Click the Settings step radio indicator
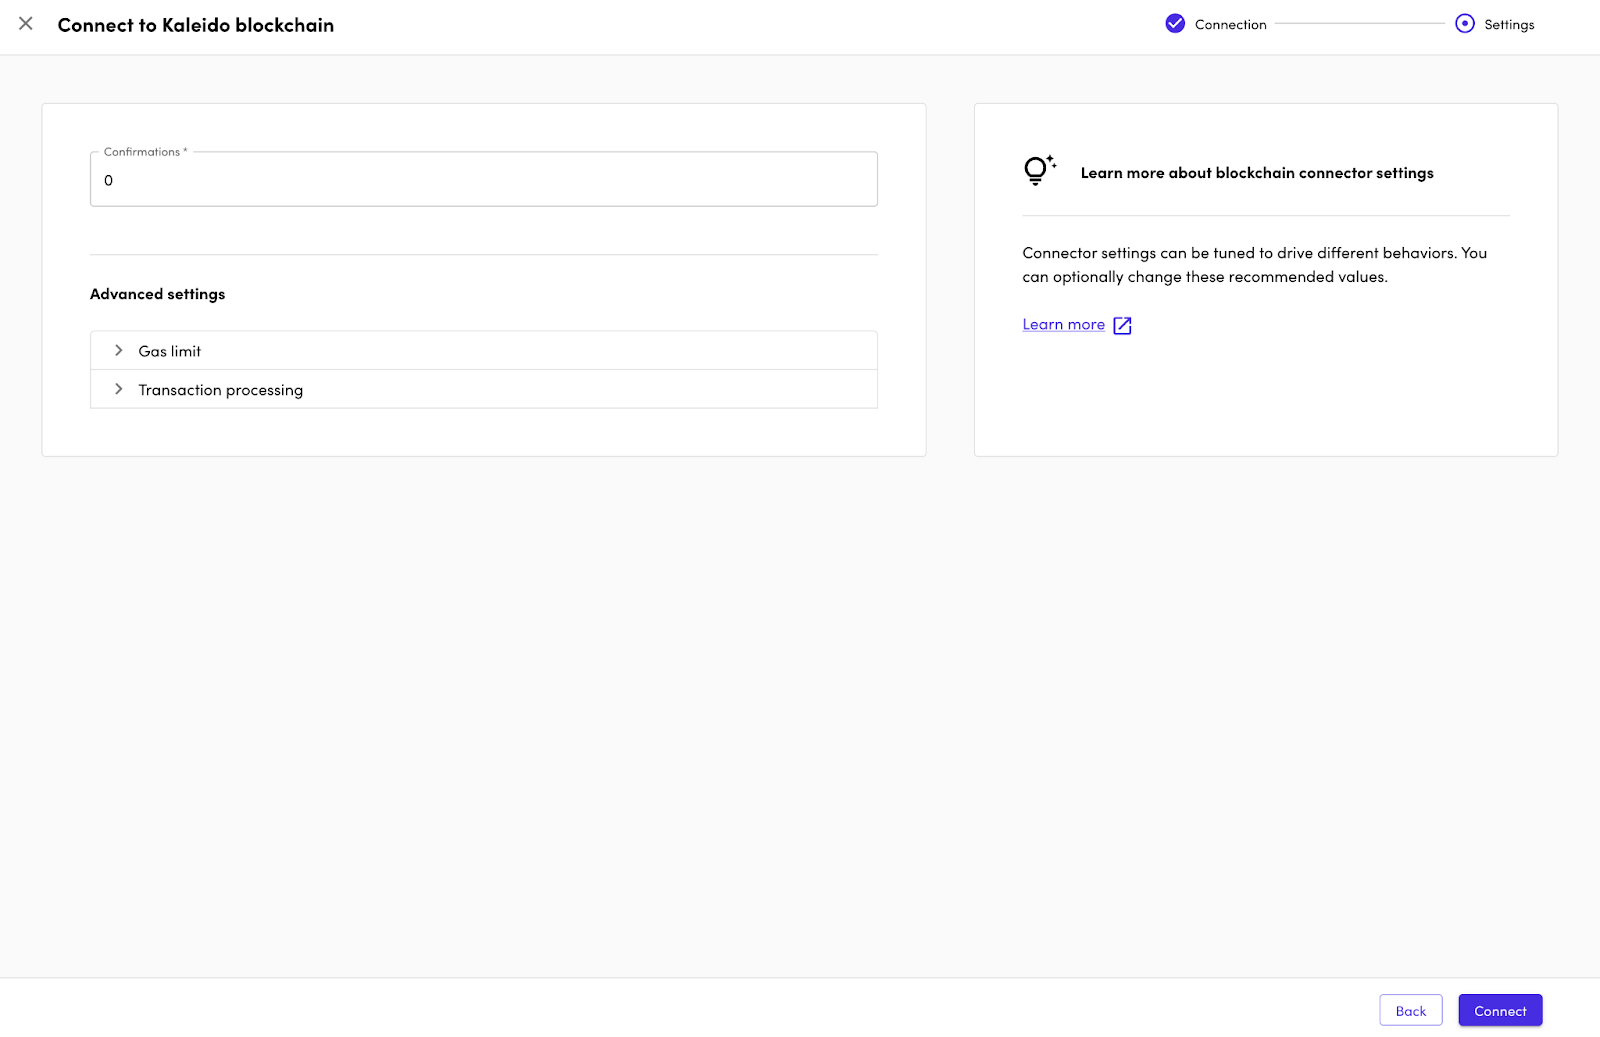 (1465, 22)
